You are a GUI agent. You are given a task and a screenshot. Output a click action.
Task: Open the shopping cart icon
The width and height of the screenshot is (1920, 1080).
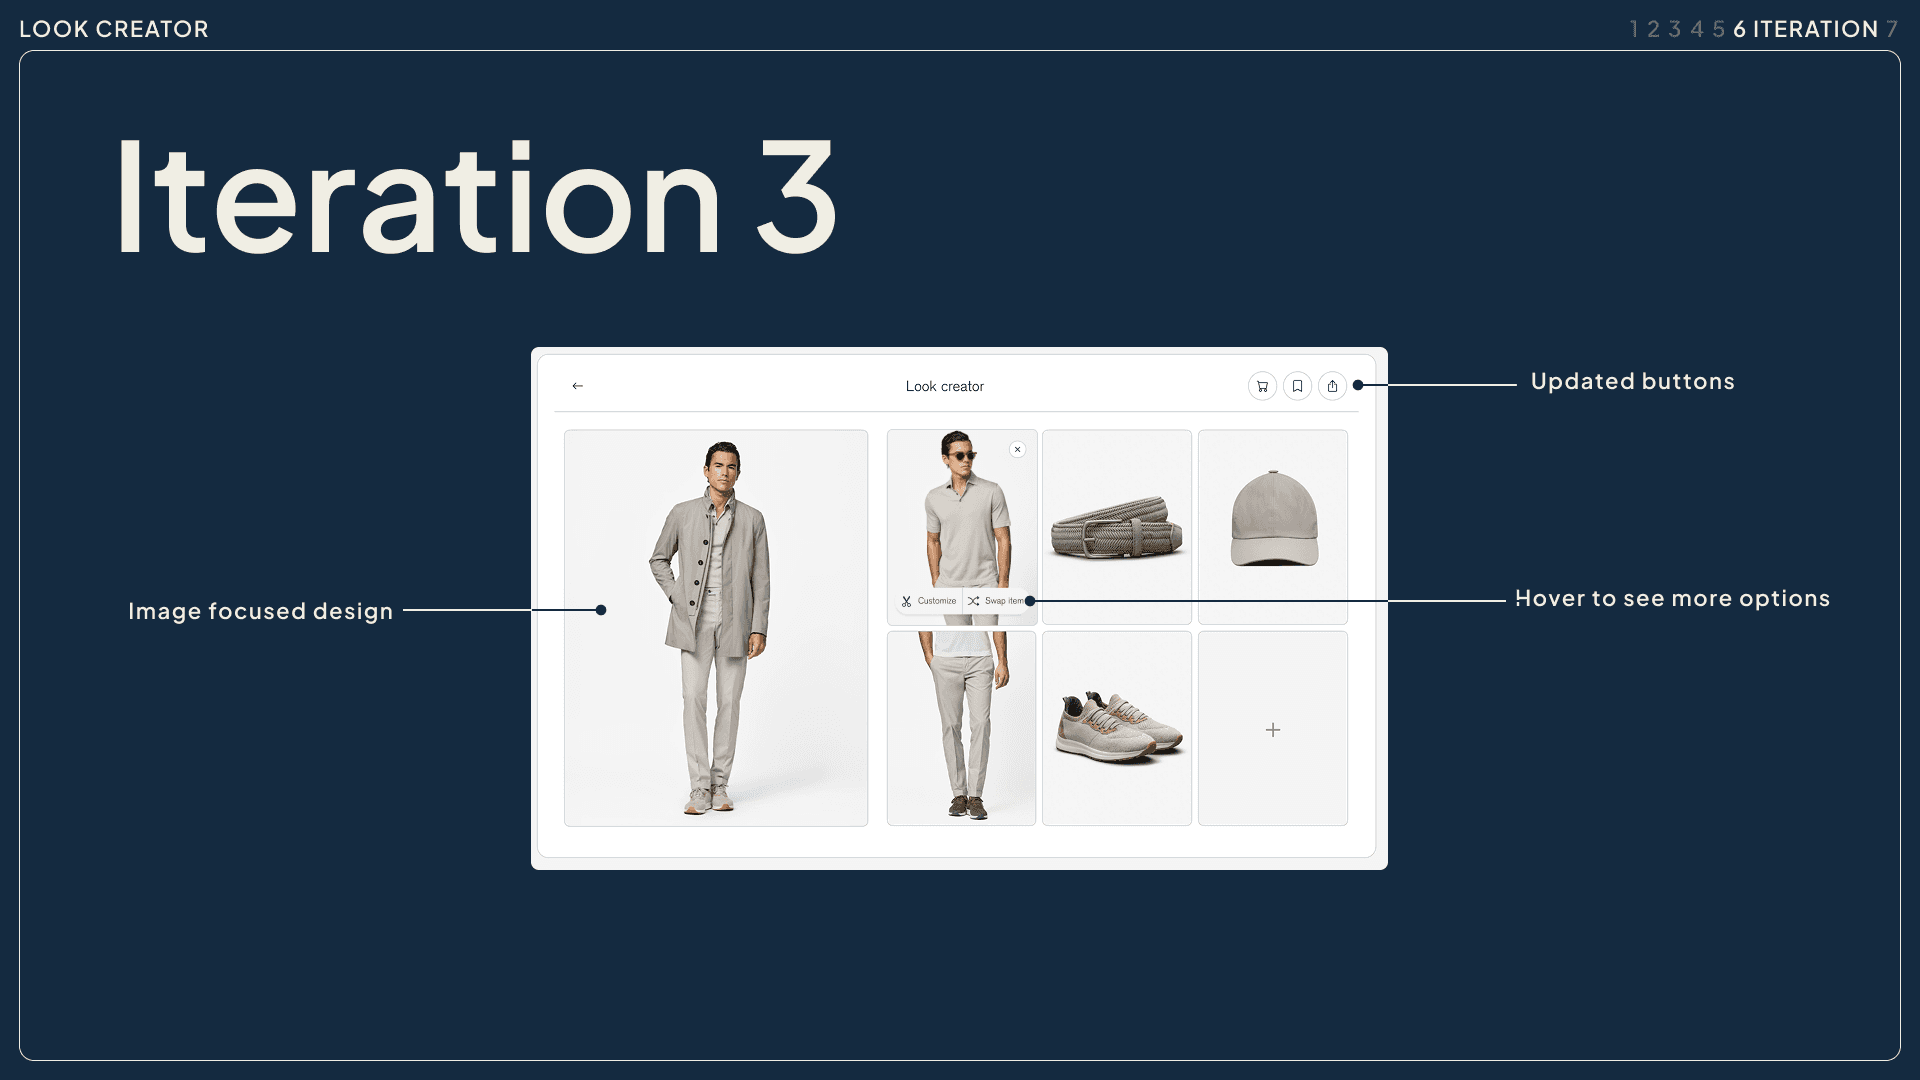pos(1262,386)
